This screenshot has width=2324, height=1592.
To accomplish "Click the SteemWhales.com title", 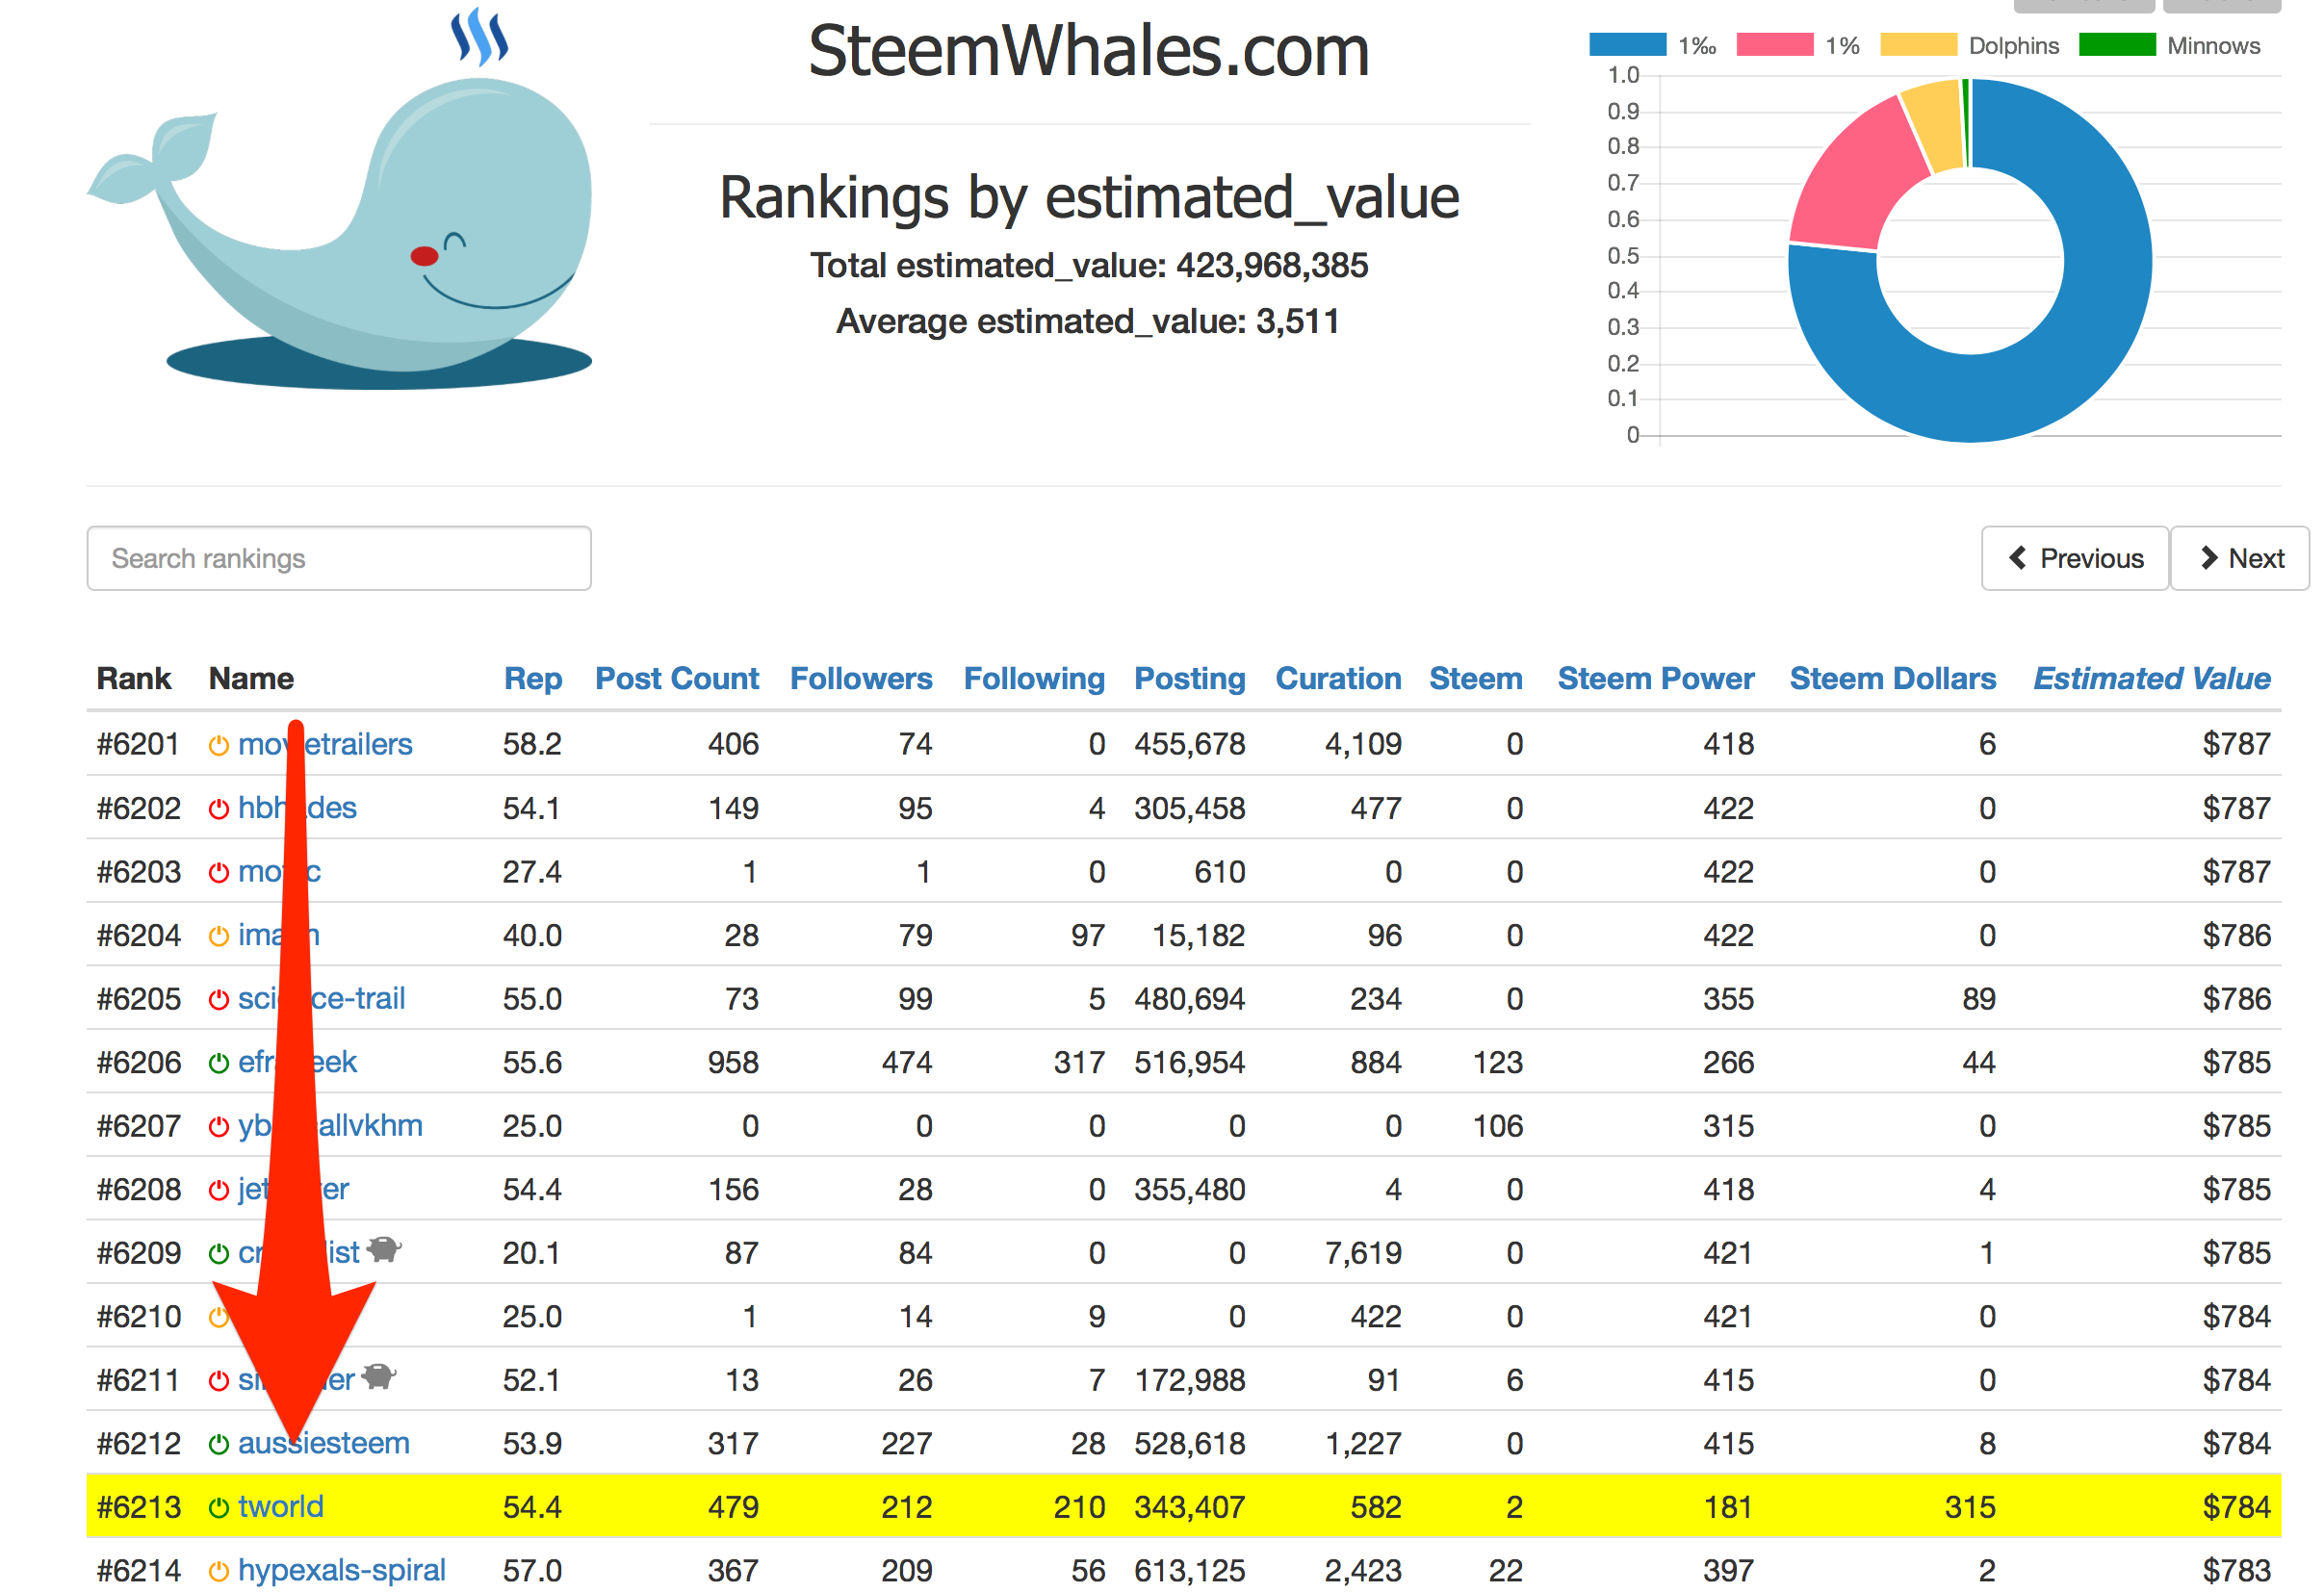I will [1089, 51].
